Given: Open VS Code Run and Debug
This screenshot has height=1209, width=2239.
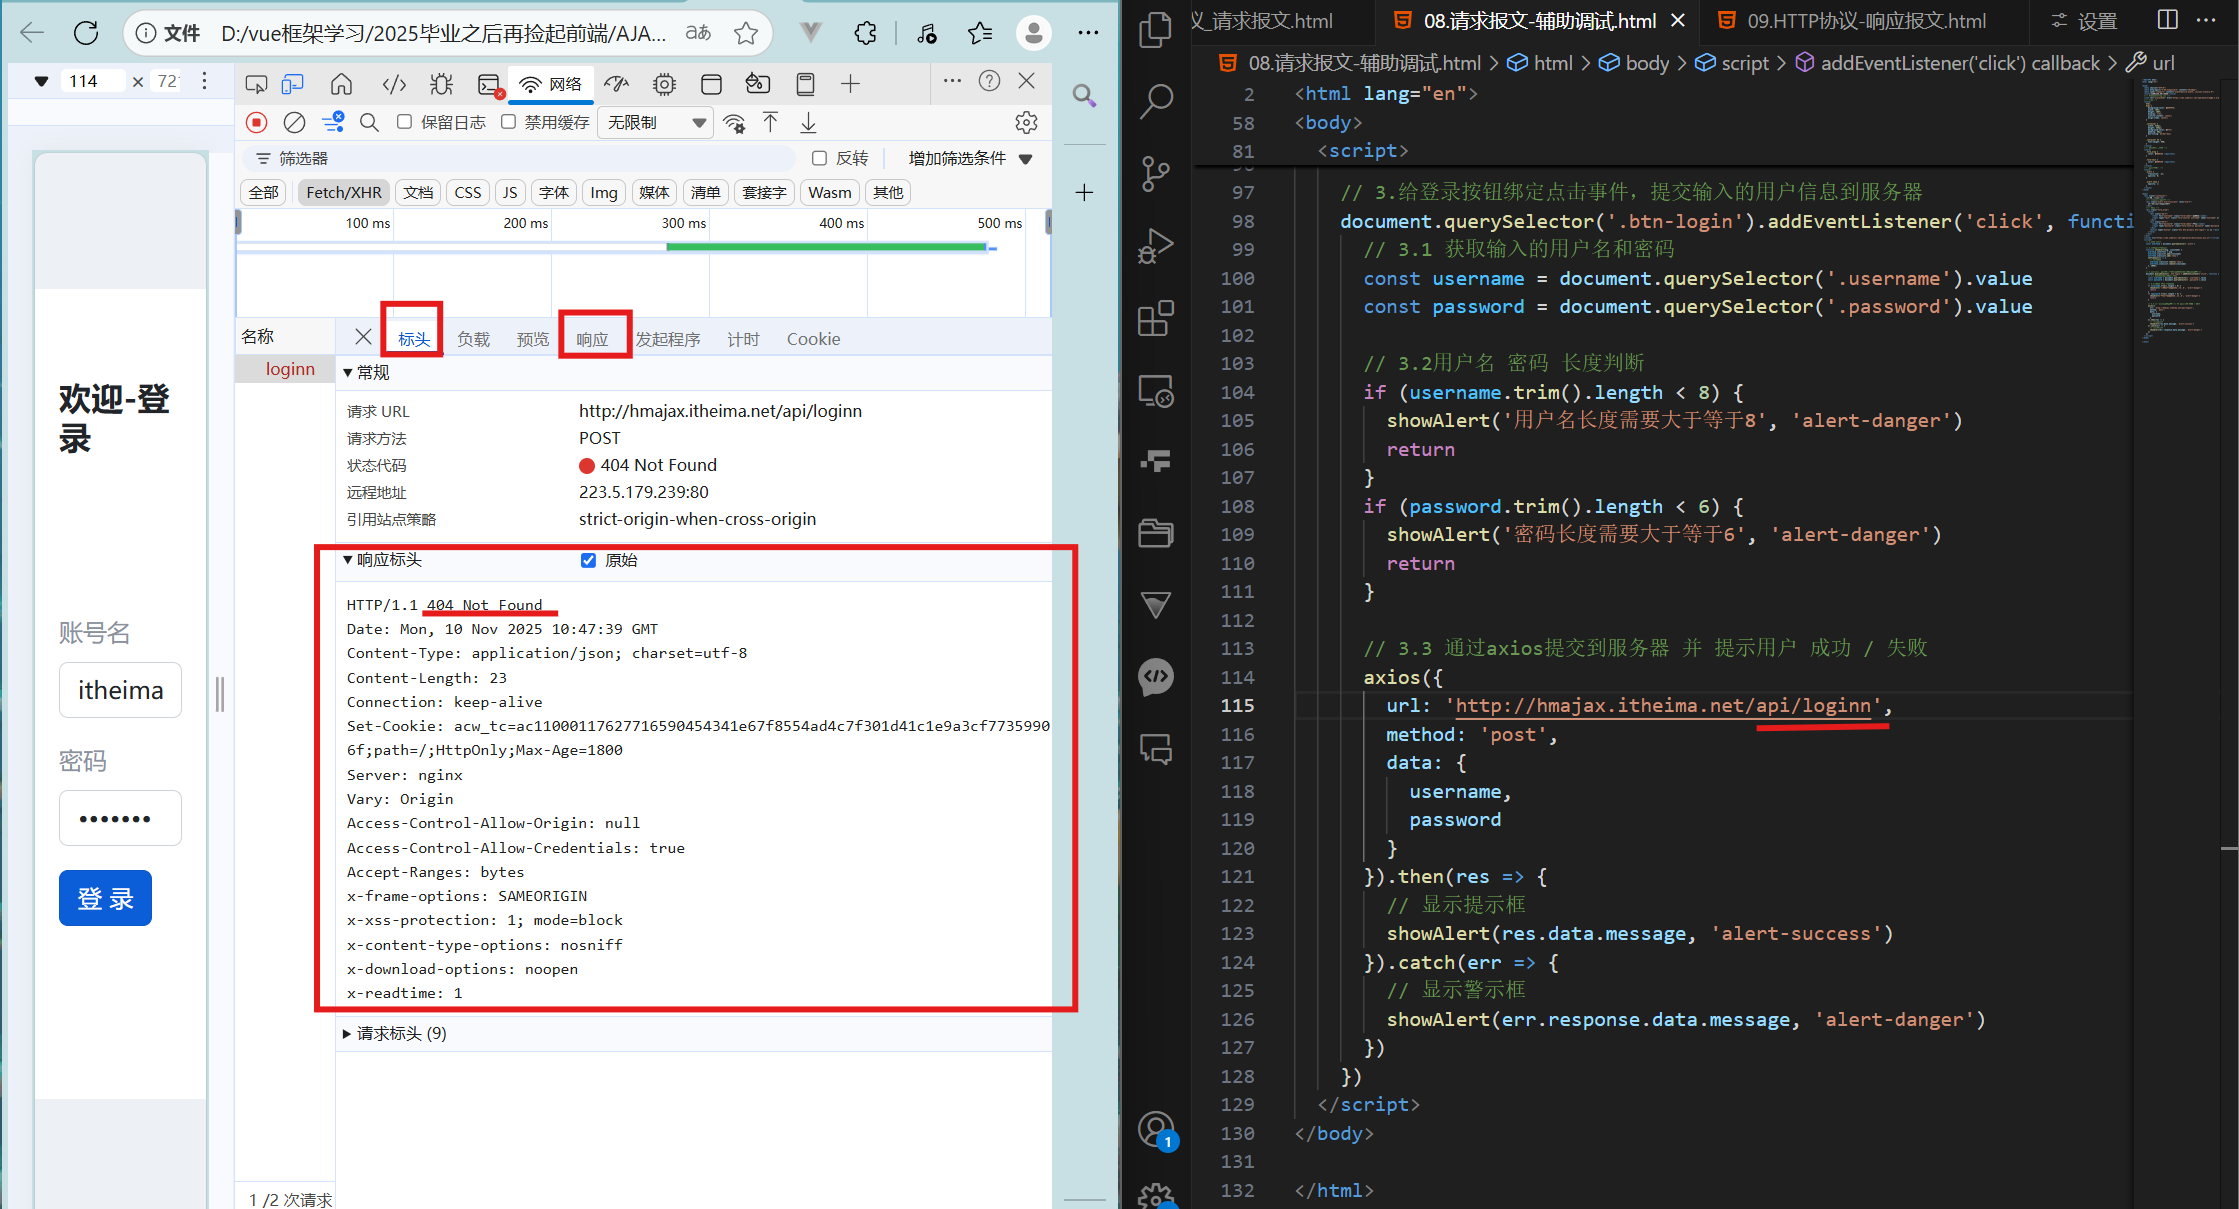Looking at the screenshot, I should pyautogui.click(x=1156, y=246).
